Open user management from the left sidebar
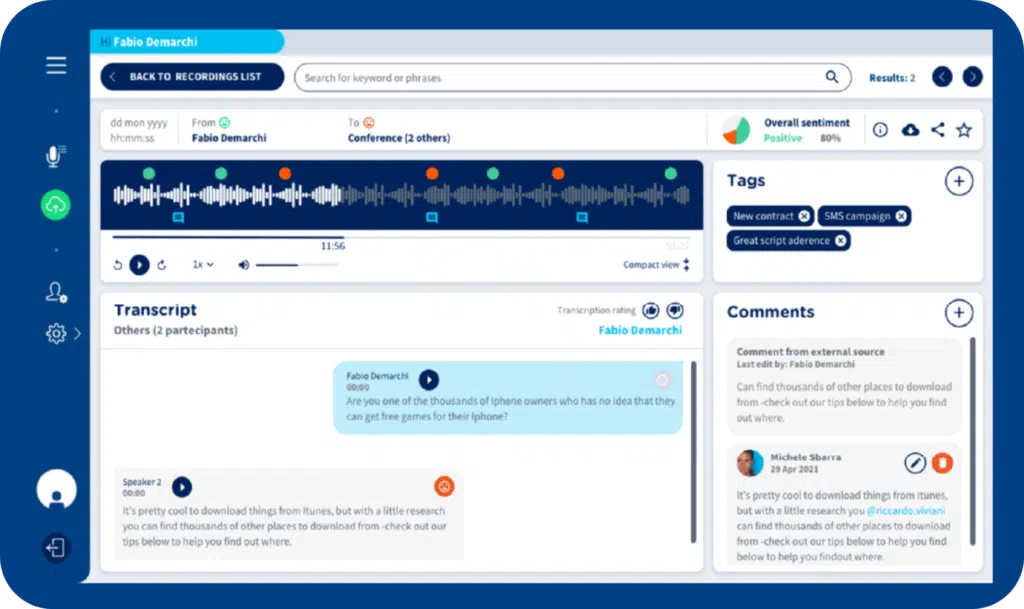Screen dimensions: 1024x609 click(x=55, y=291)
